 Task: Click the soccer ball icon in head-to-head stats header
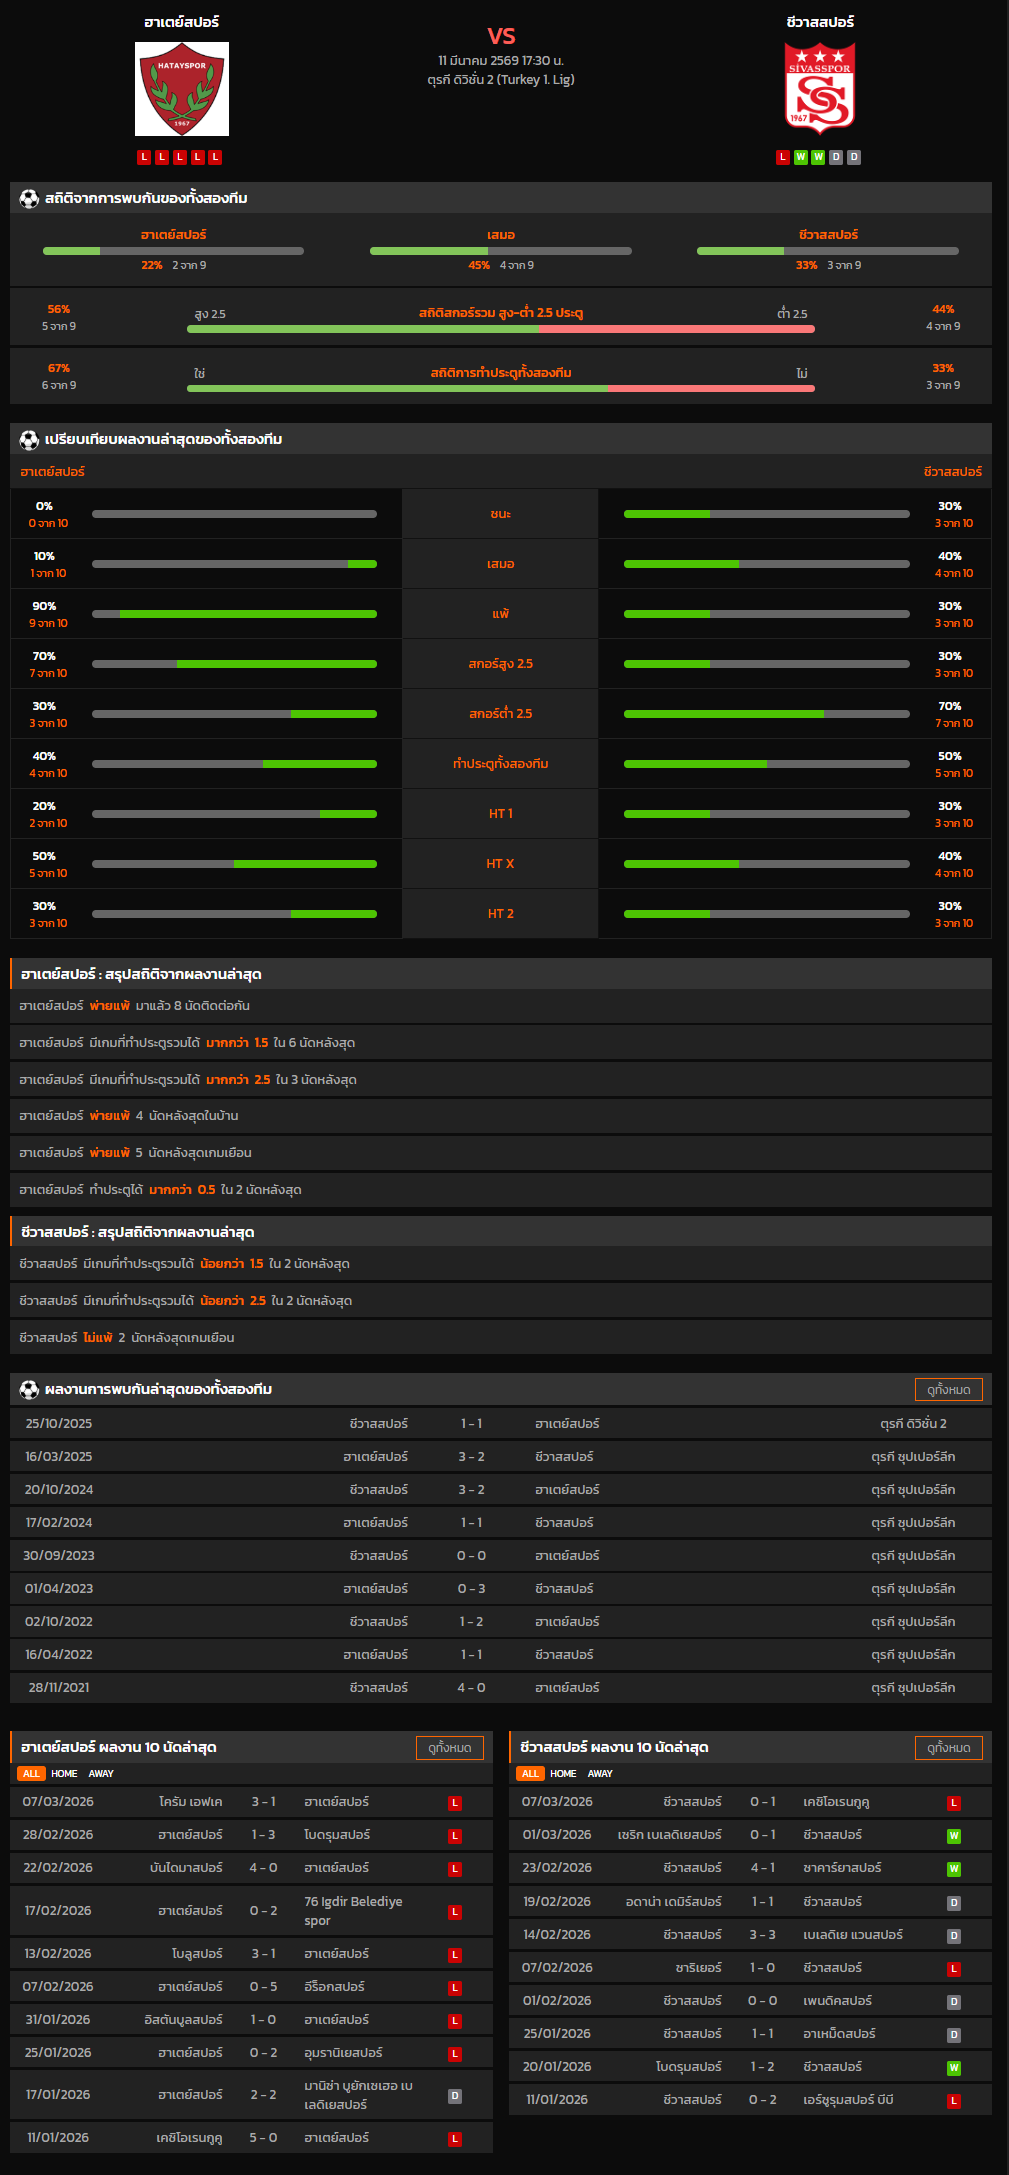[29, 199]
